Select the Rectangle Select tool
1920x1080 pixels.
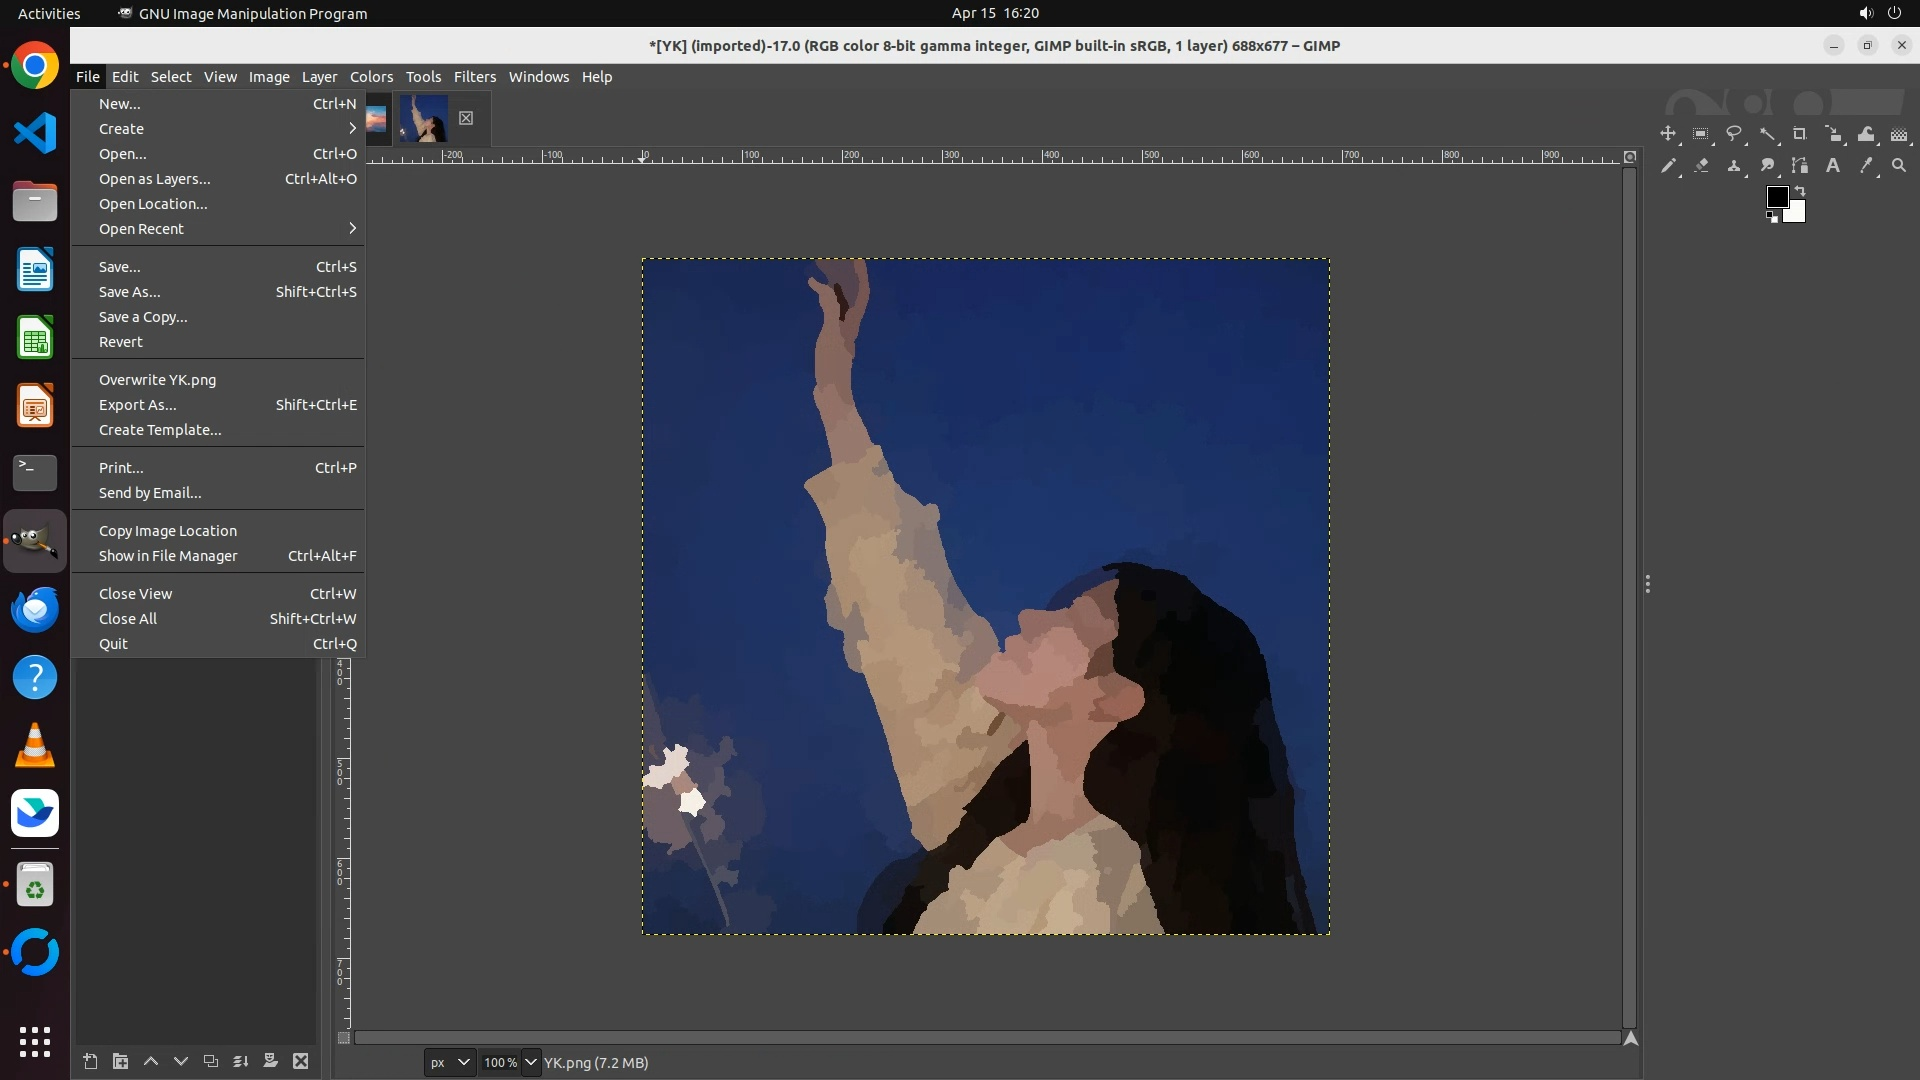click(1701, 134)
